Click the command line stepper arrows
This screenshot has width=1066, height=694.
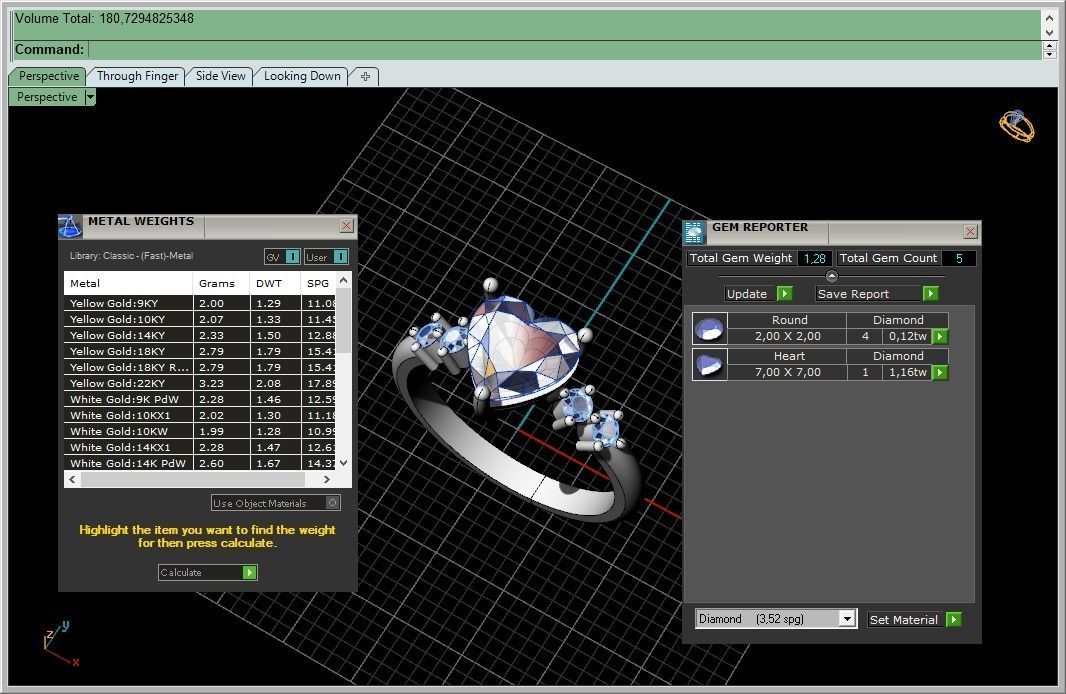pyautogui.click(x=1049, y=50)
